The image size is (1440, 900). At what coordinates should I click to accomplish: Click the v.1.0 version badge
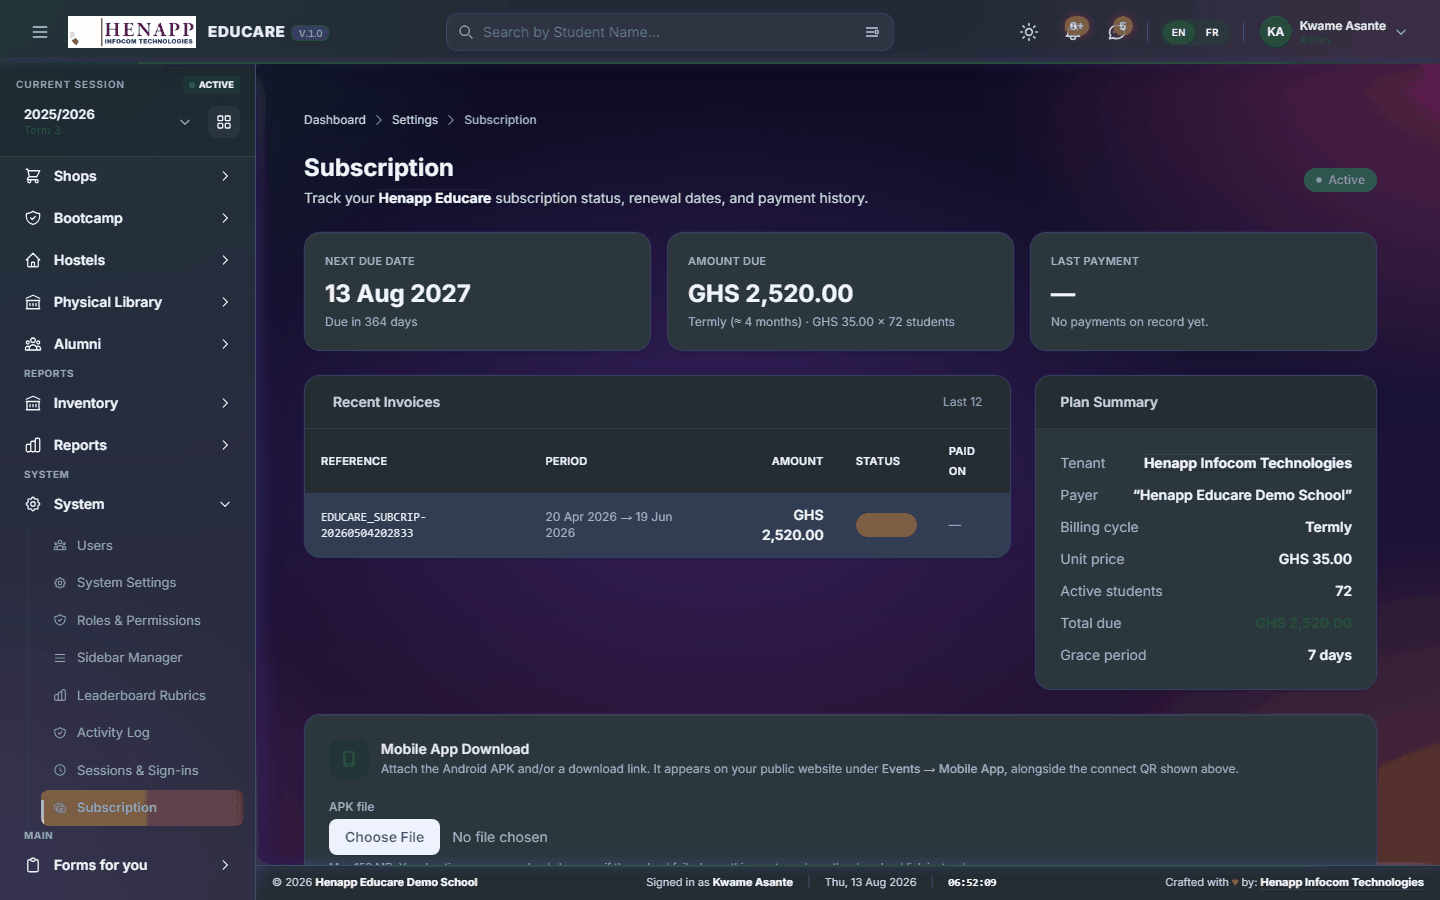(x=311, y=33)
